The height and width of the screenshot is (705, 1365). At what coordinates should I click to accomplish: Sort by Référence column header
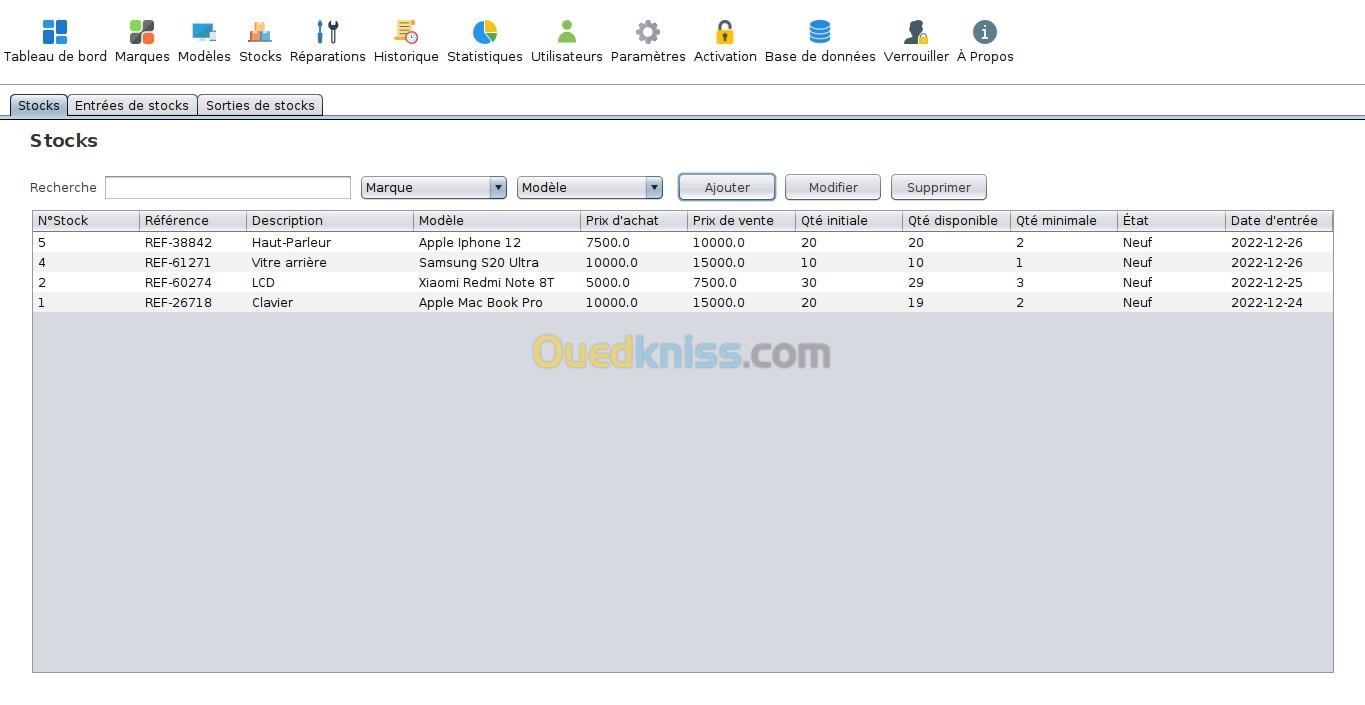click(193, 221)
